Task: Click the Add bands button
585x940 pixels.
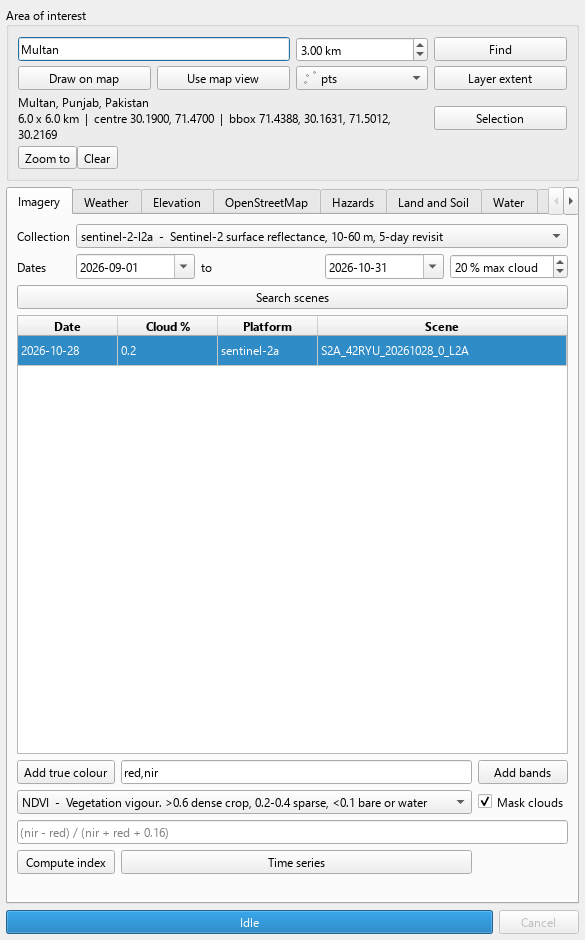Action: coord(522,773)
